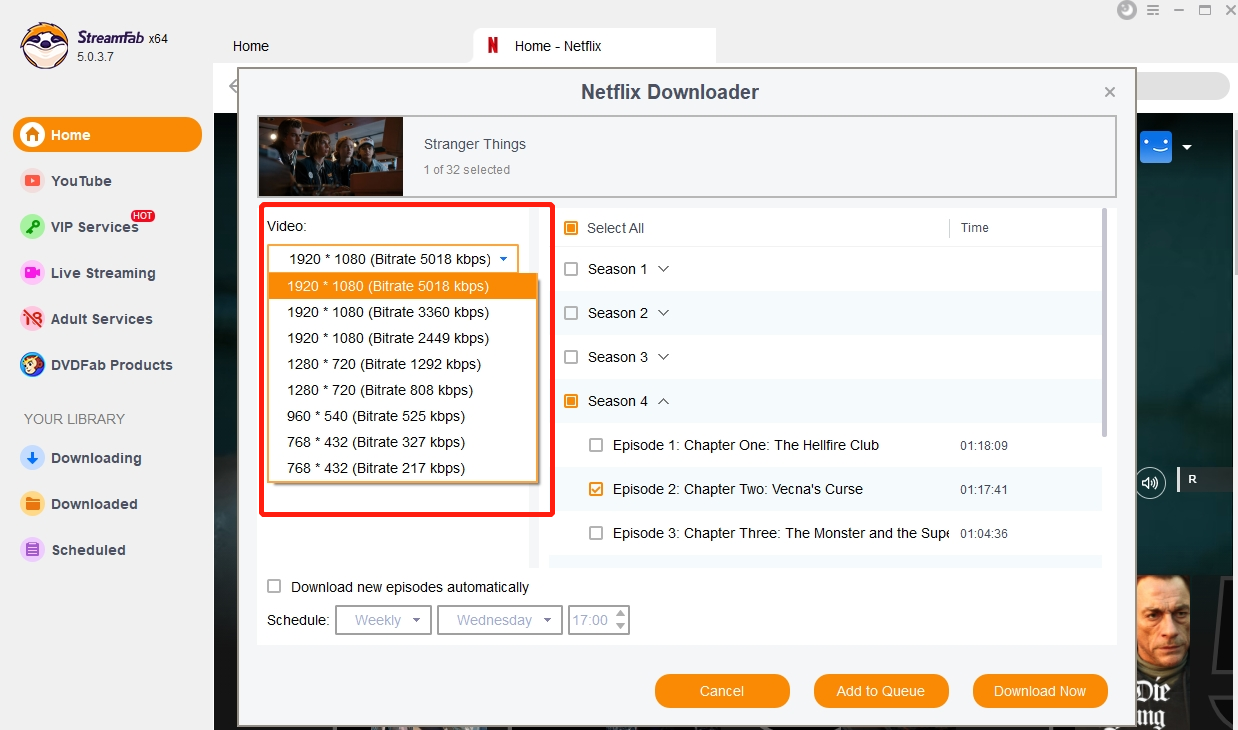The image size is (1238, 730).
Task: Click the Netflix profile avatar icon
Action: click(1156, 147)
